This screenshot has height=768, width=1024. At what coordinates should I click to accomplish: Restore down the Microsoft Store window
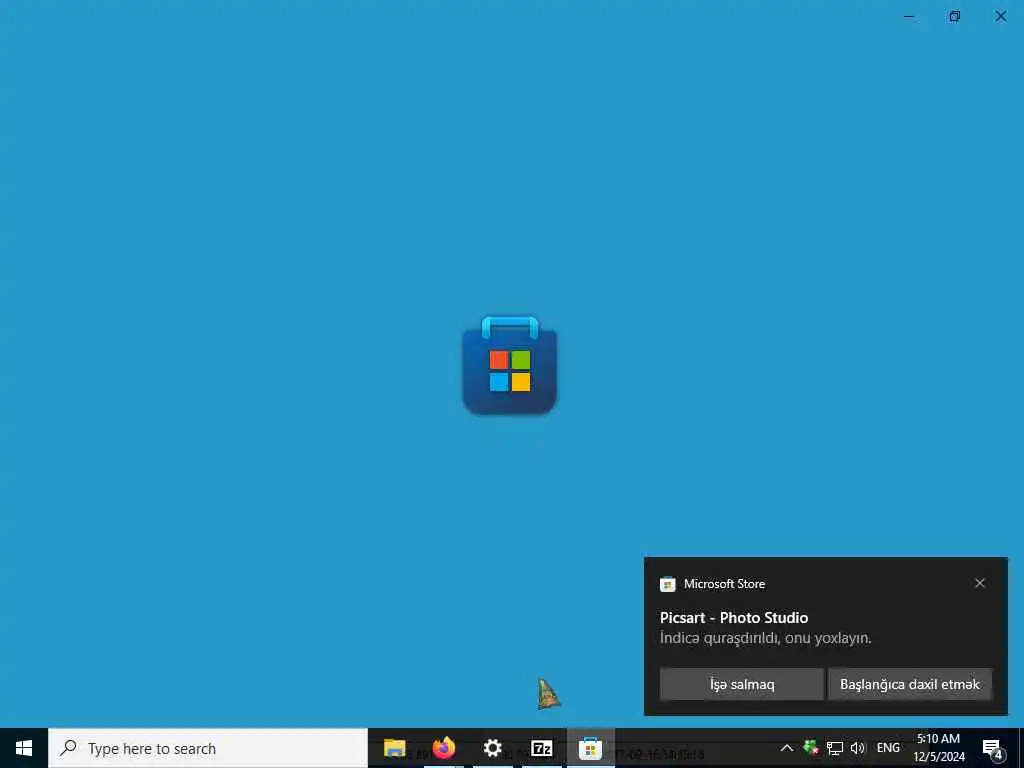pyautogui.click(x=954, y=16)
